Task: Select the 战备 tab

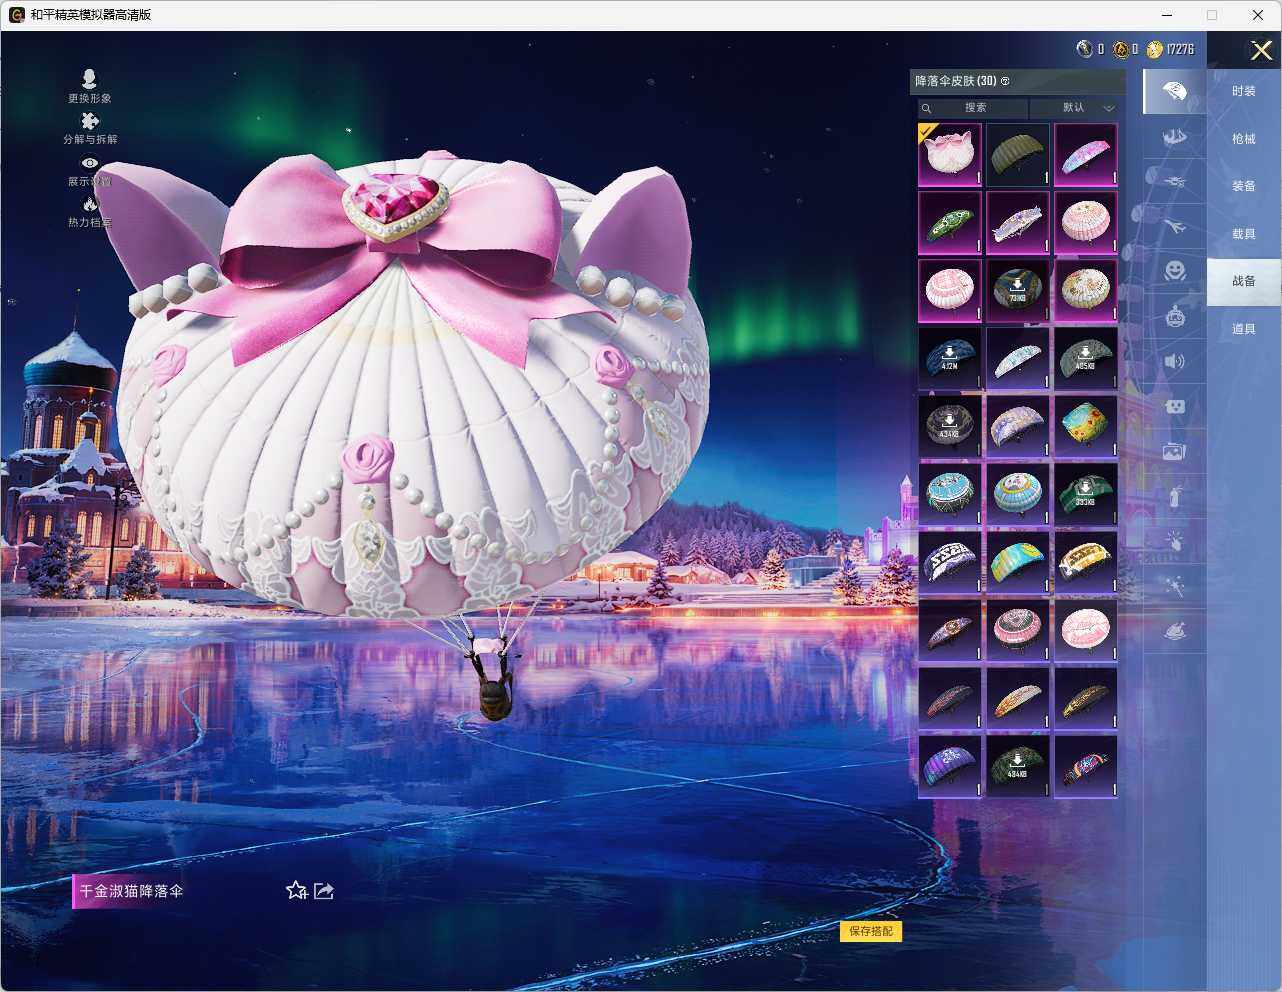Action: pyautogui.click(x=1243, y=281)
